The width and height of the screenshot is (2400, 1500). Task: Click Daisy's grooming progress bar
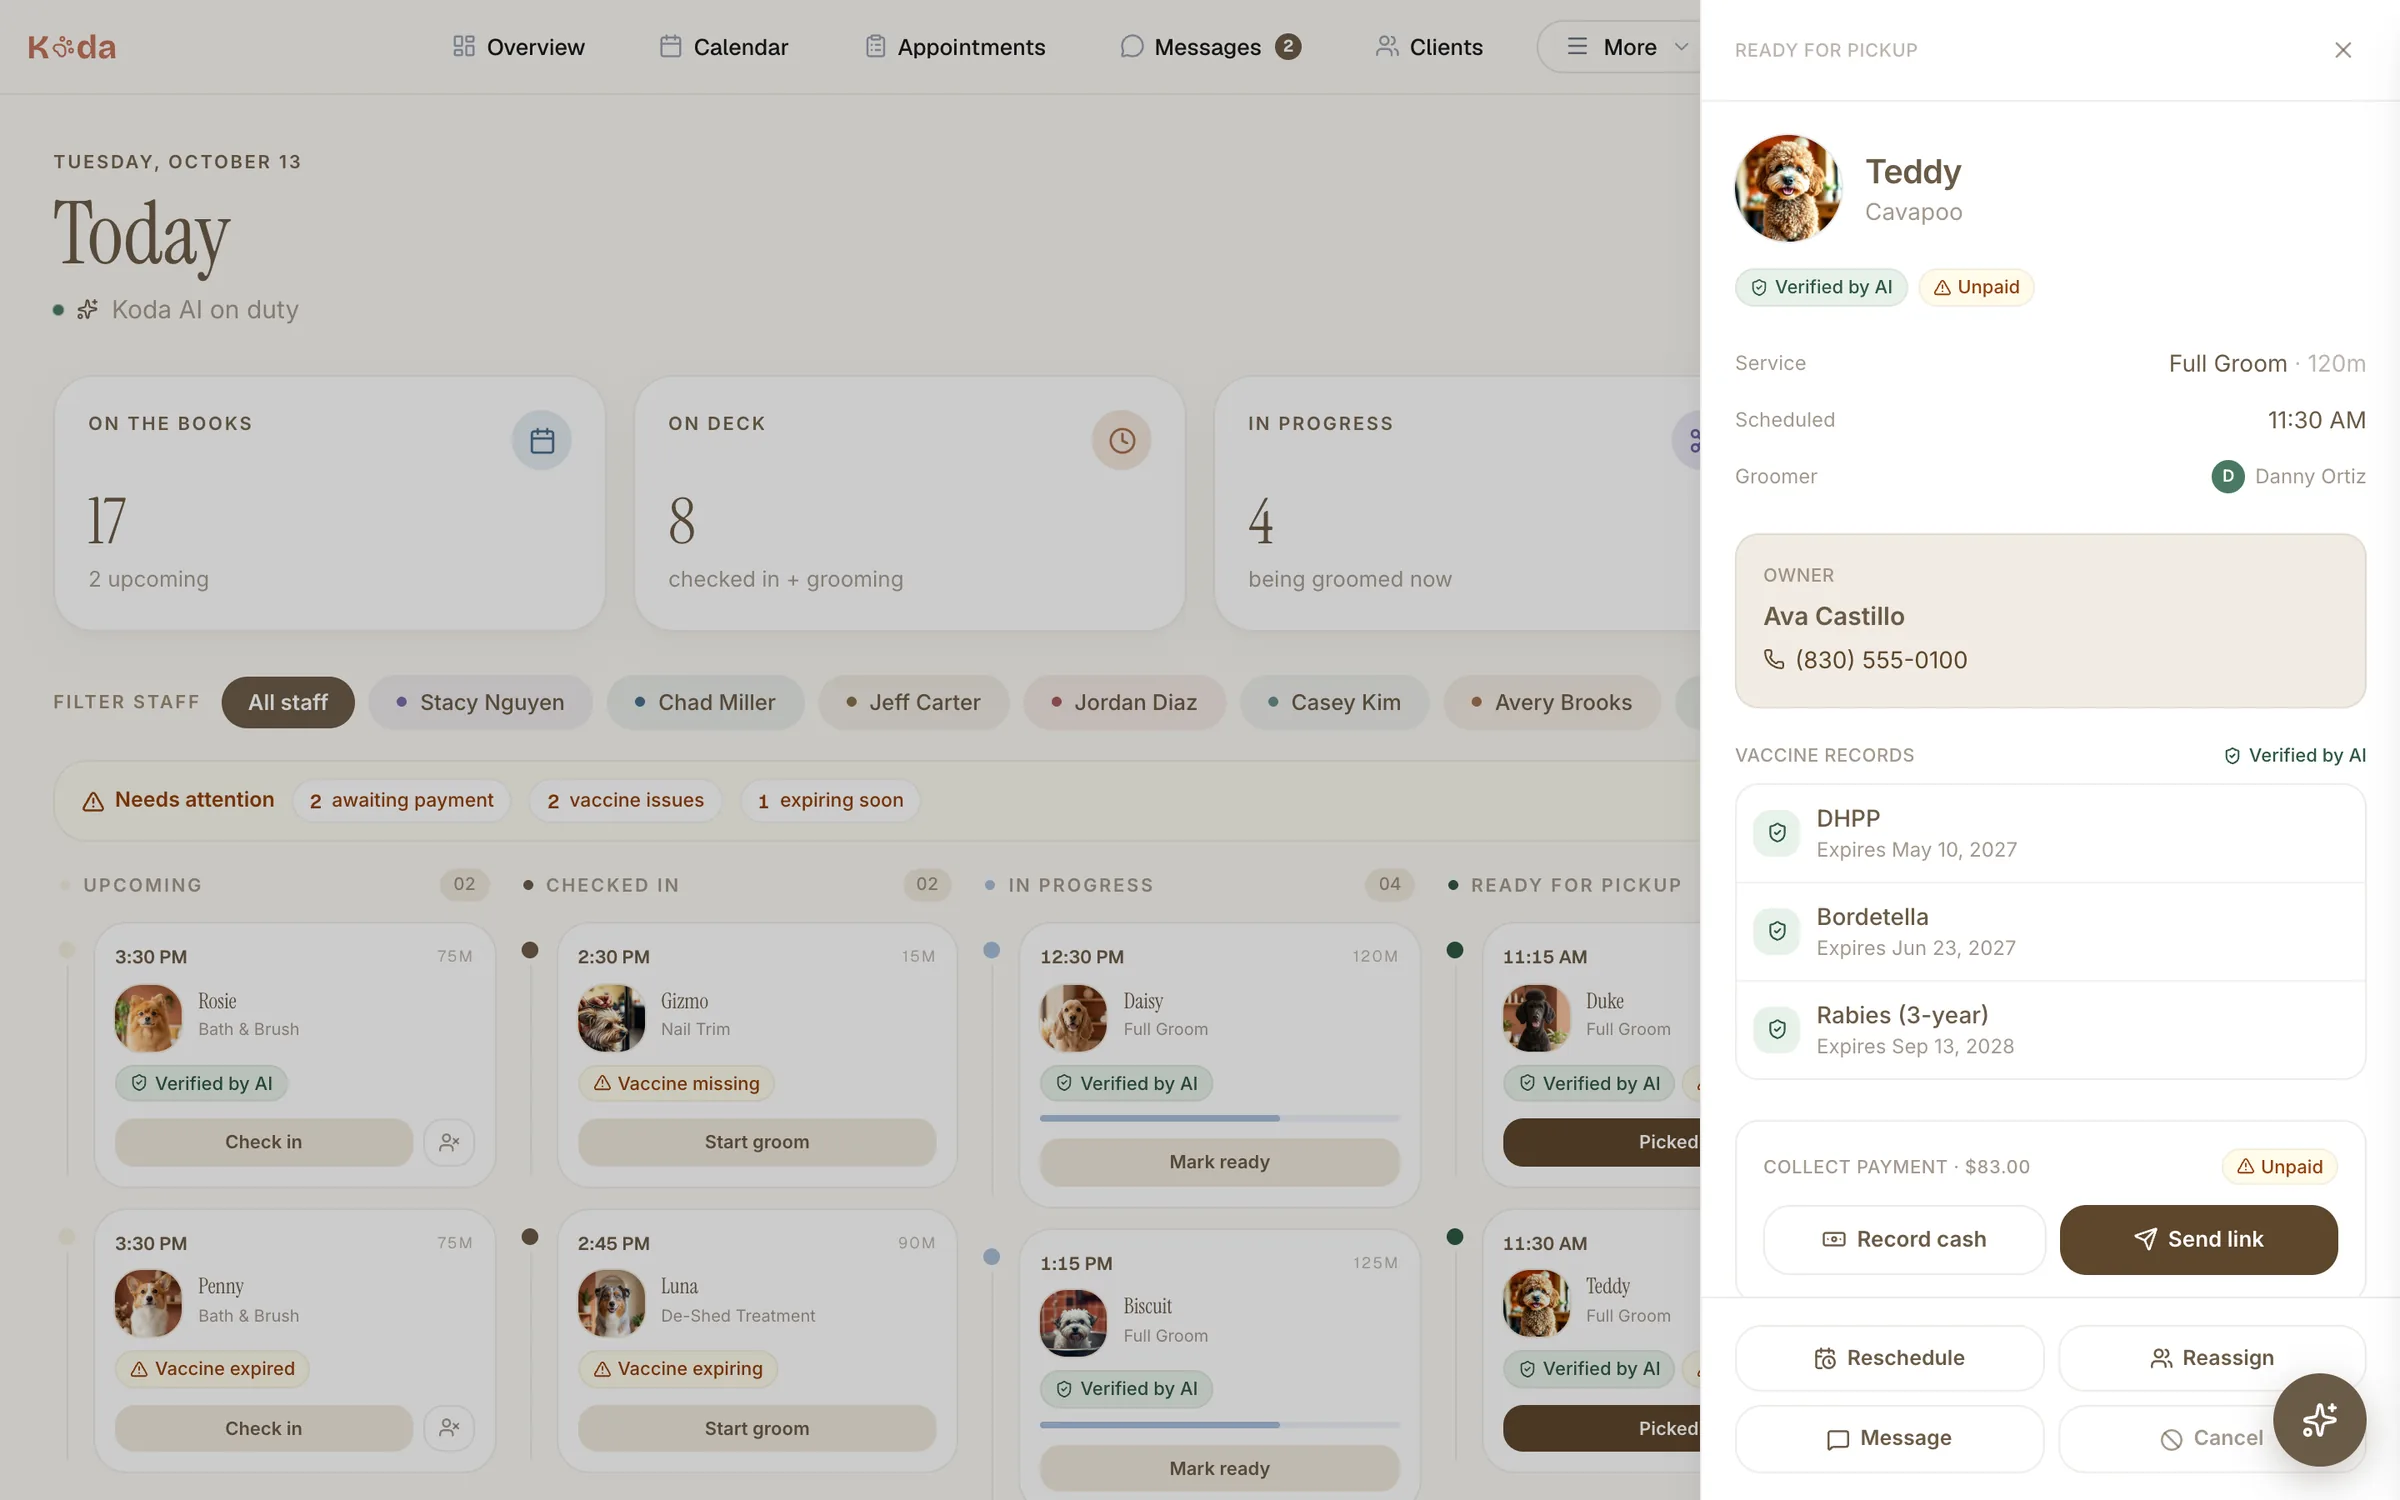point(1219,1118)
